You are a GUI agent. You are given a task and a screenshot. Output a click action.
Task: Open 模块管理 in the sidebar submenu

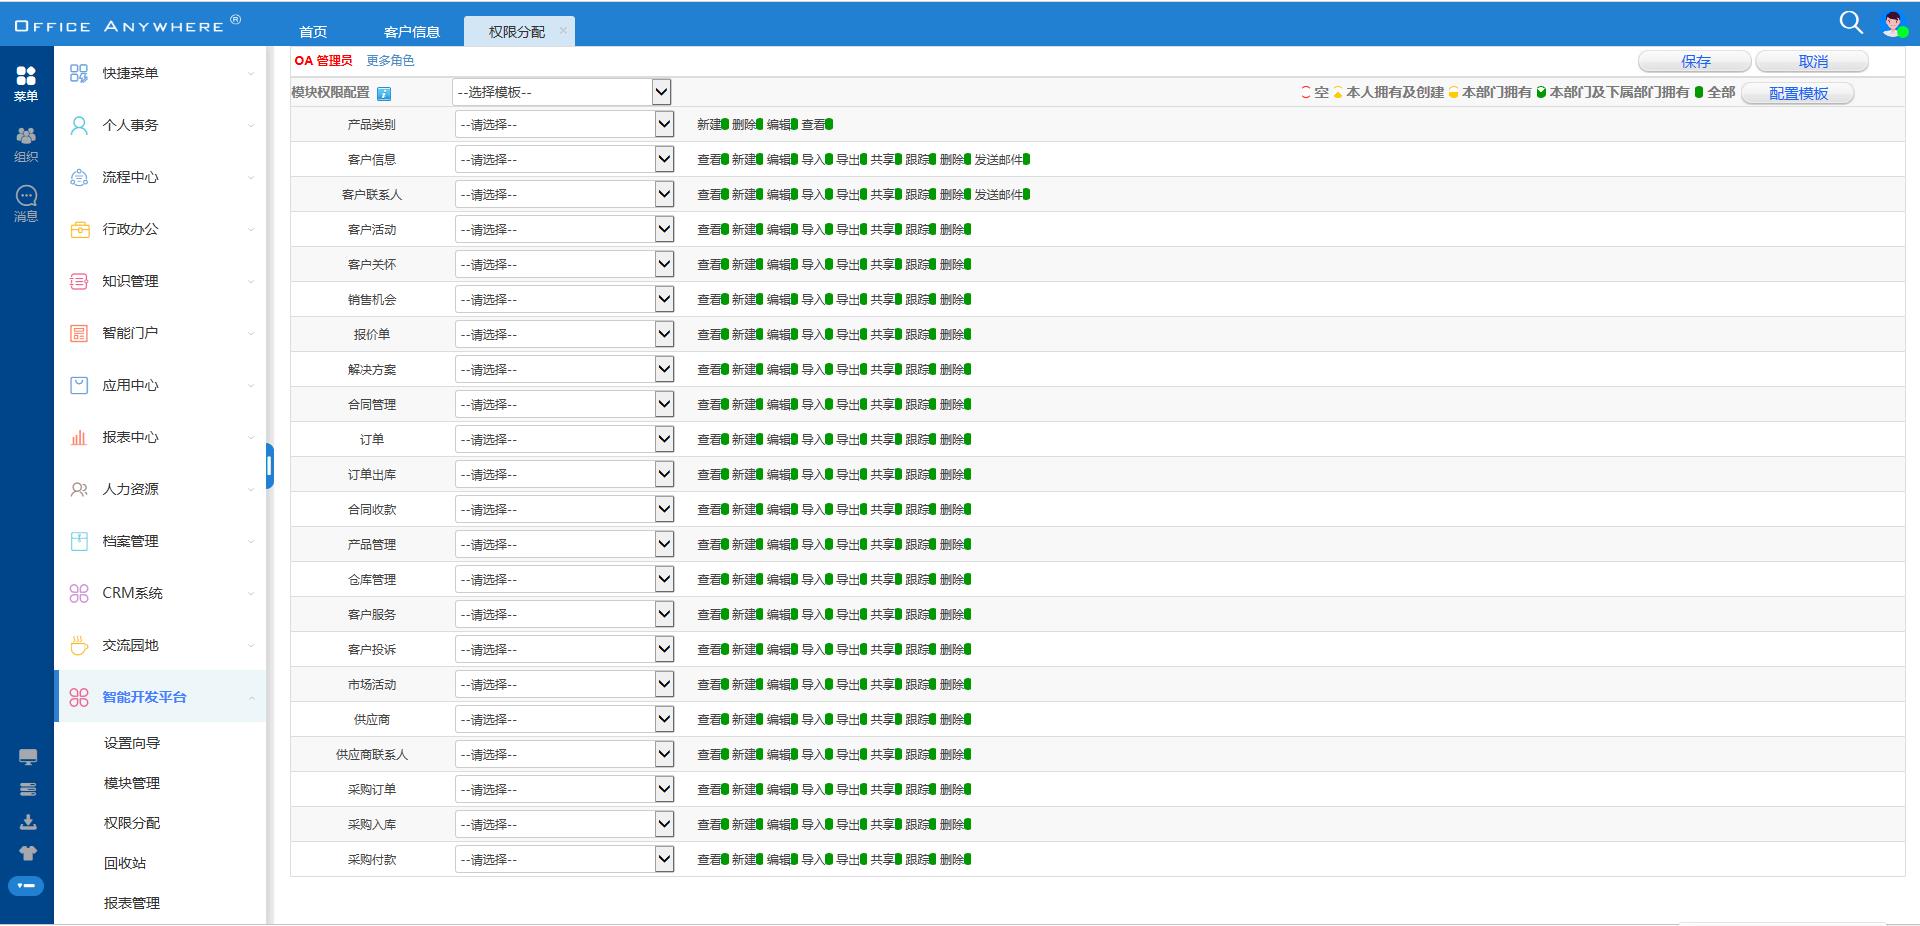point(132,783)
